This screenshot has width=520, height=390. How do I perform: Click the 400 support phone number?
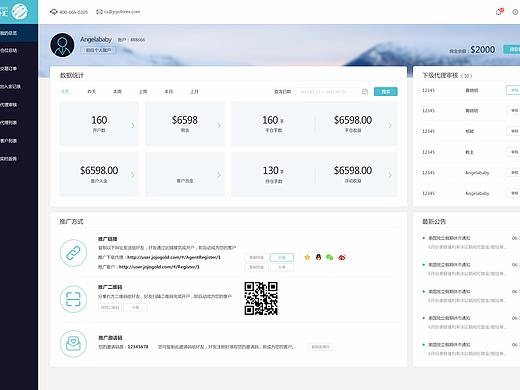tap(74, 12)
